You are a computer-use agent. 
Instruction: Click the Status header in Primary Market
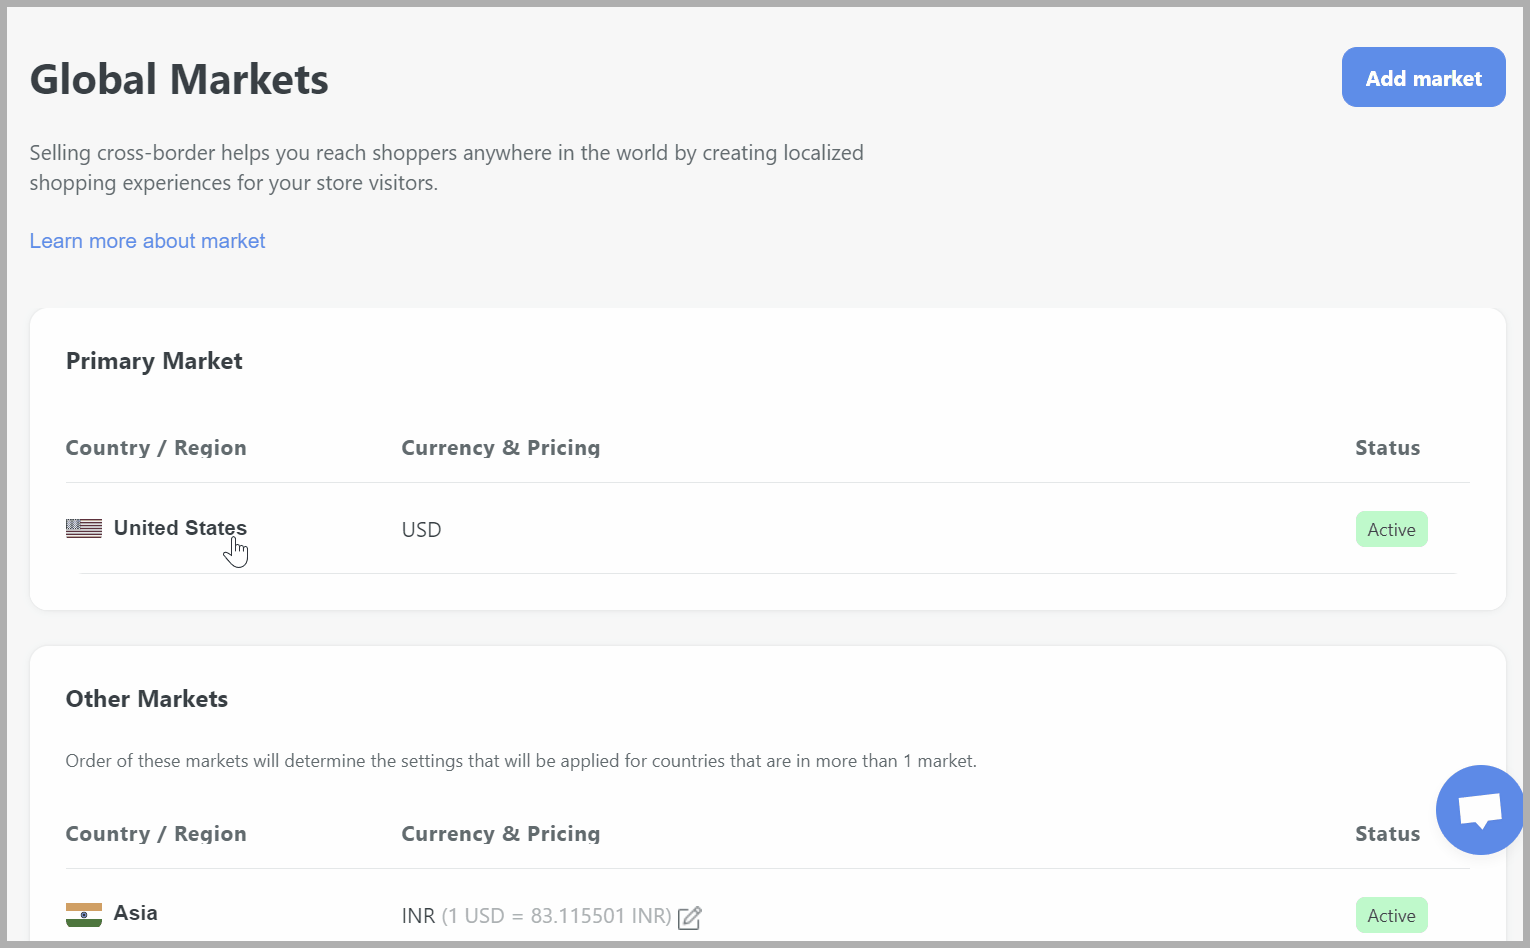point(1387,448)
